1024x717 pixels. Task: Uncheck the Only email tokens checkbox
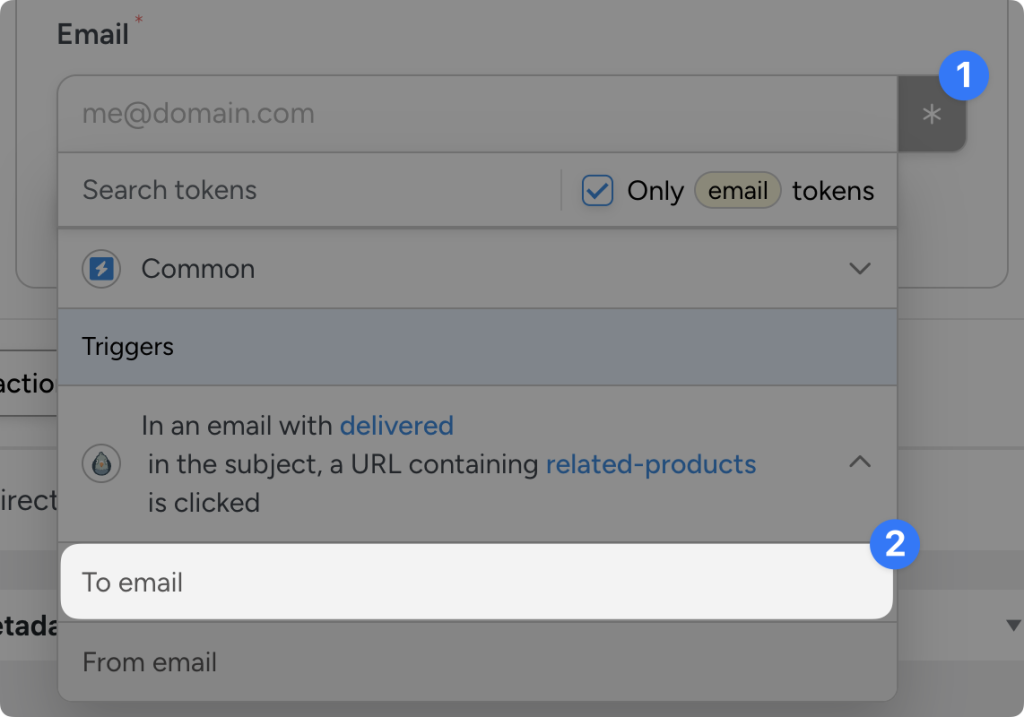tap(597, 190)
